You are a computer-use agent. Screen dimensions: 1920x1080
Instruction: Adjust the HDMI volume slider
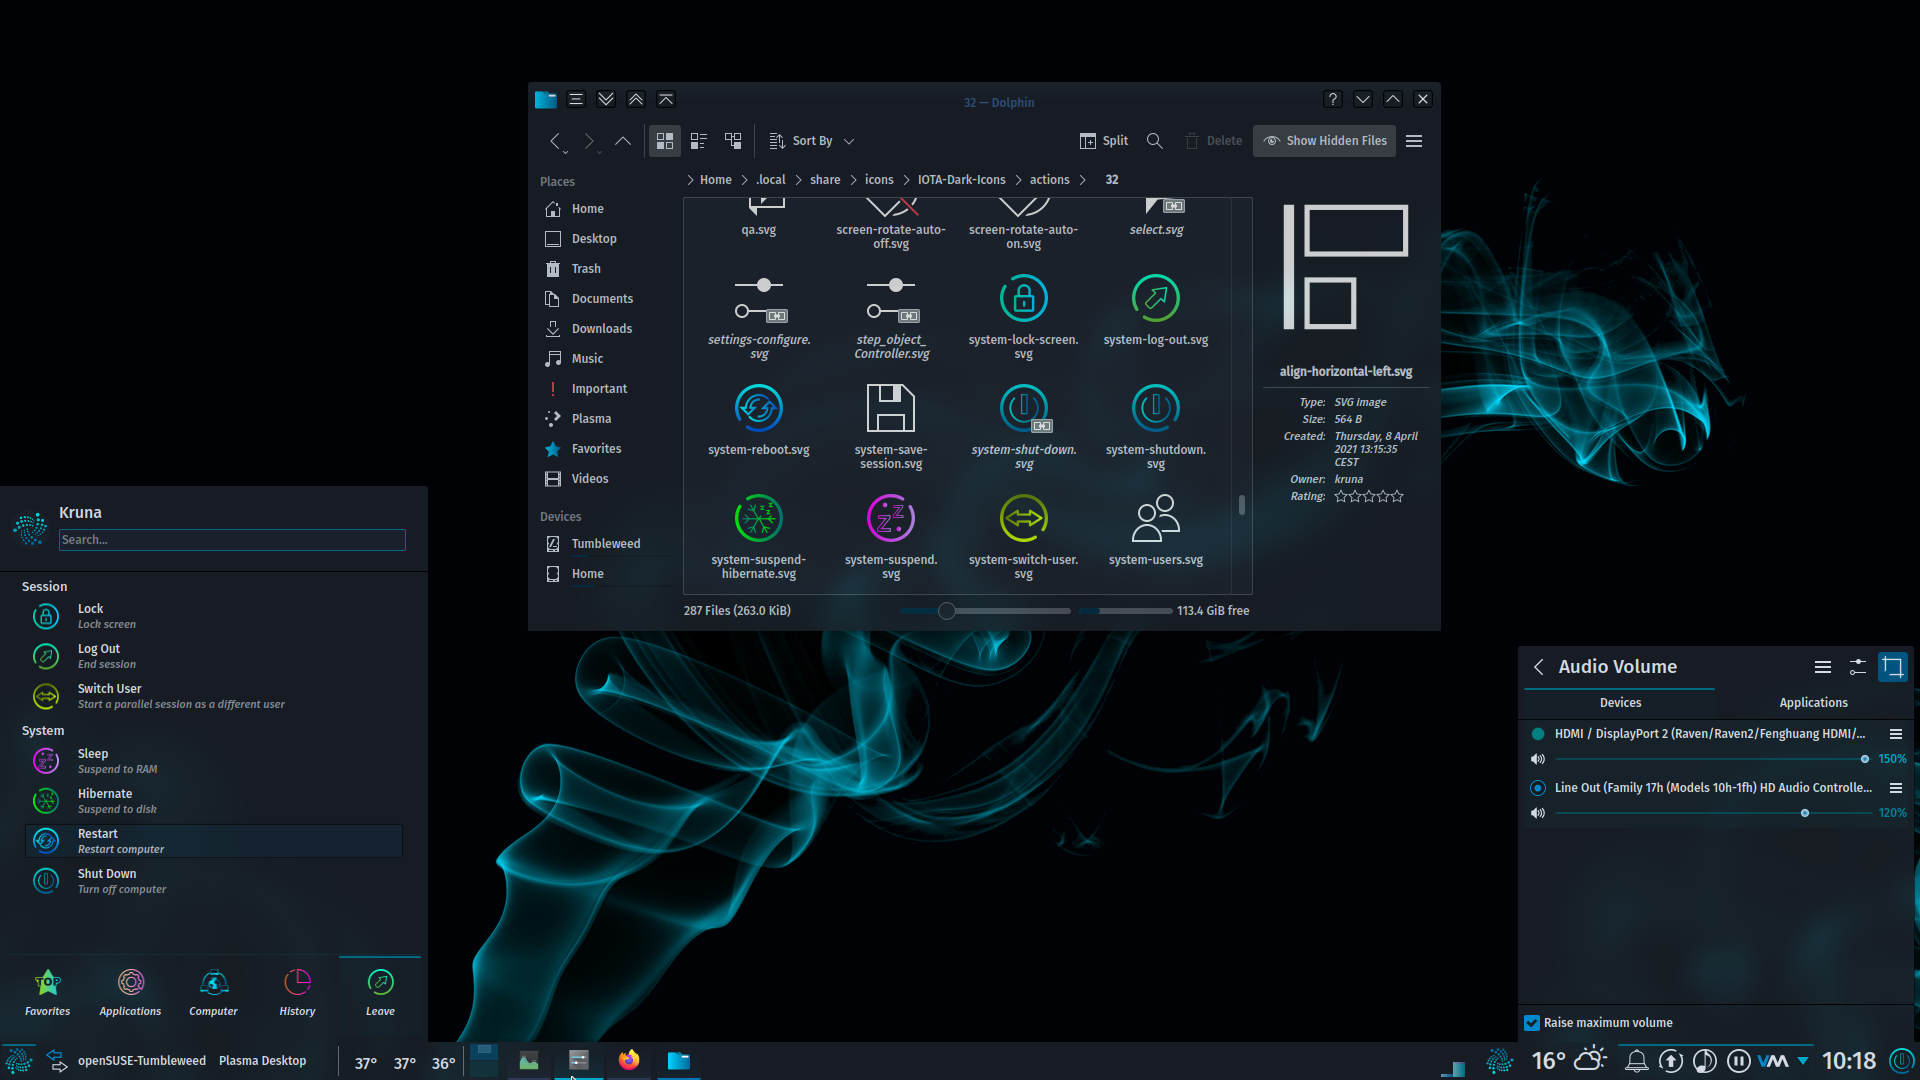pyautogui.click(x=1712, y=759)
